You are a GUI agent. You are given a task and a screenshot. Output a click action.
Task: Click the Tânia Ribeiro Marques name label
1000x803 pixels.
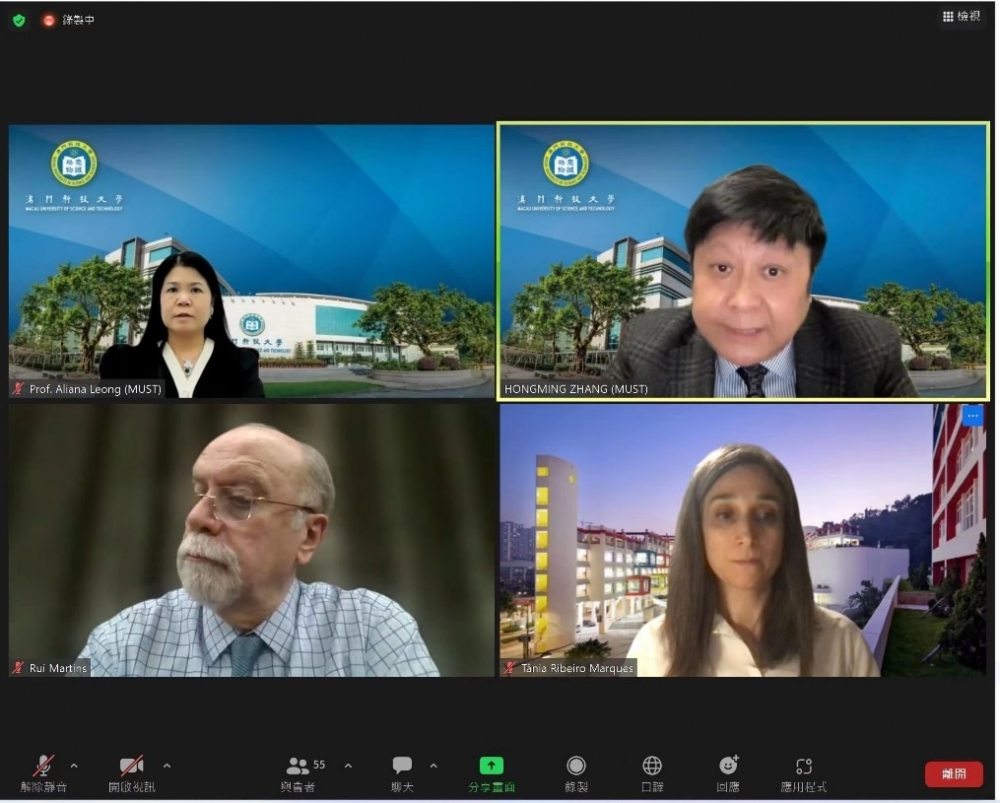(577, 668)
